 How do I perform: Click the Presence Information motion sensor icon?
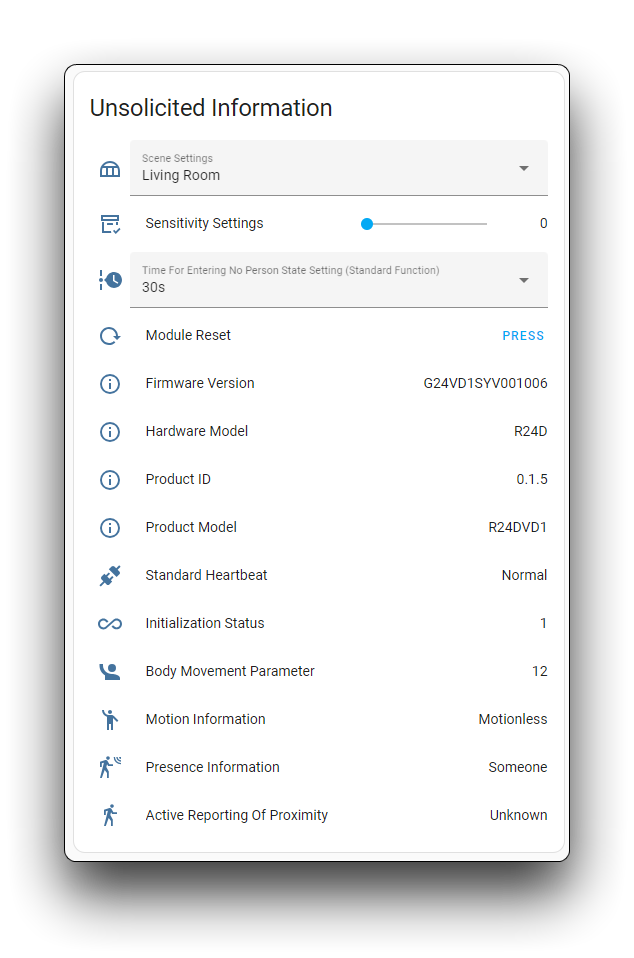point(110,768)
